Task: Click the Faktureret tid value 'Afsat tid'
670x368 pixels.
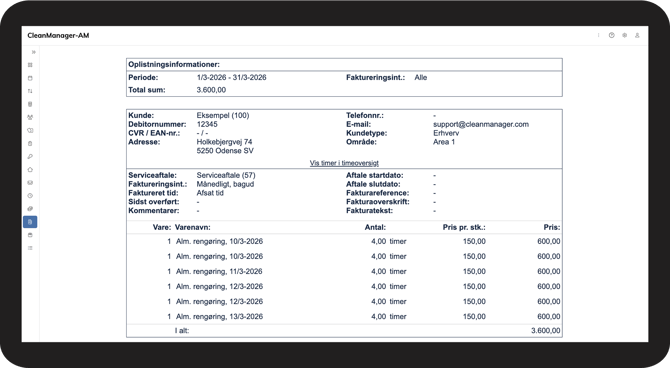Action: coord(210,193)
